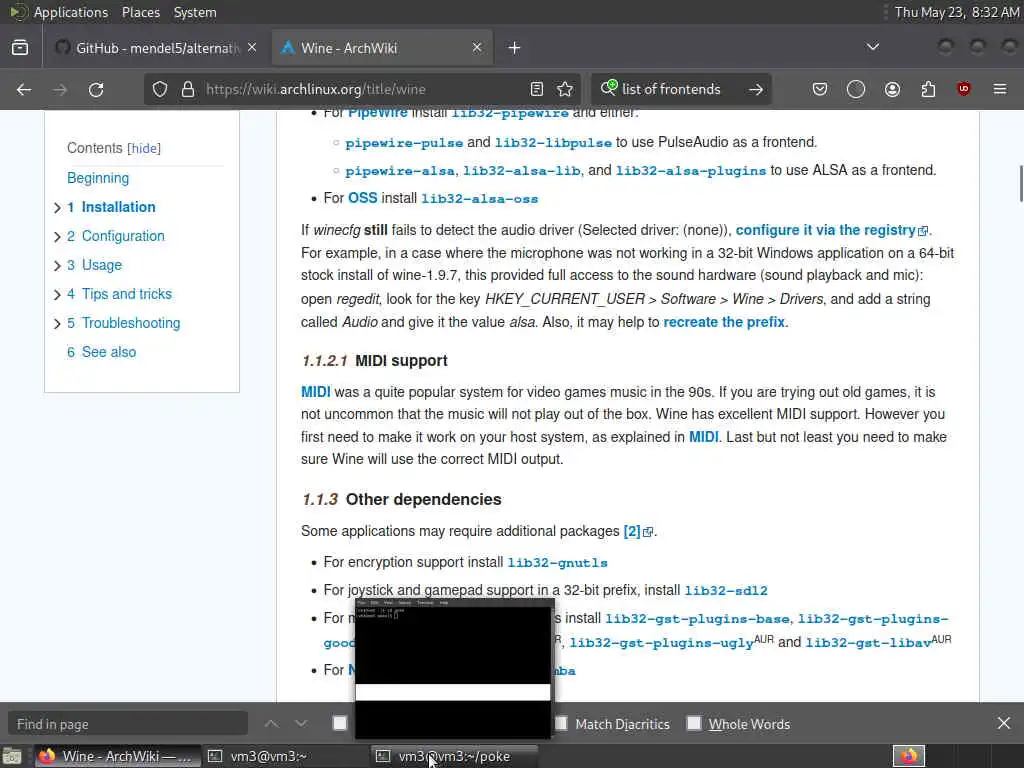This screenshot has height=768, width=1024.
Task: Expand the Configuration section in contents
Action: (x=57, y=236)
